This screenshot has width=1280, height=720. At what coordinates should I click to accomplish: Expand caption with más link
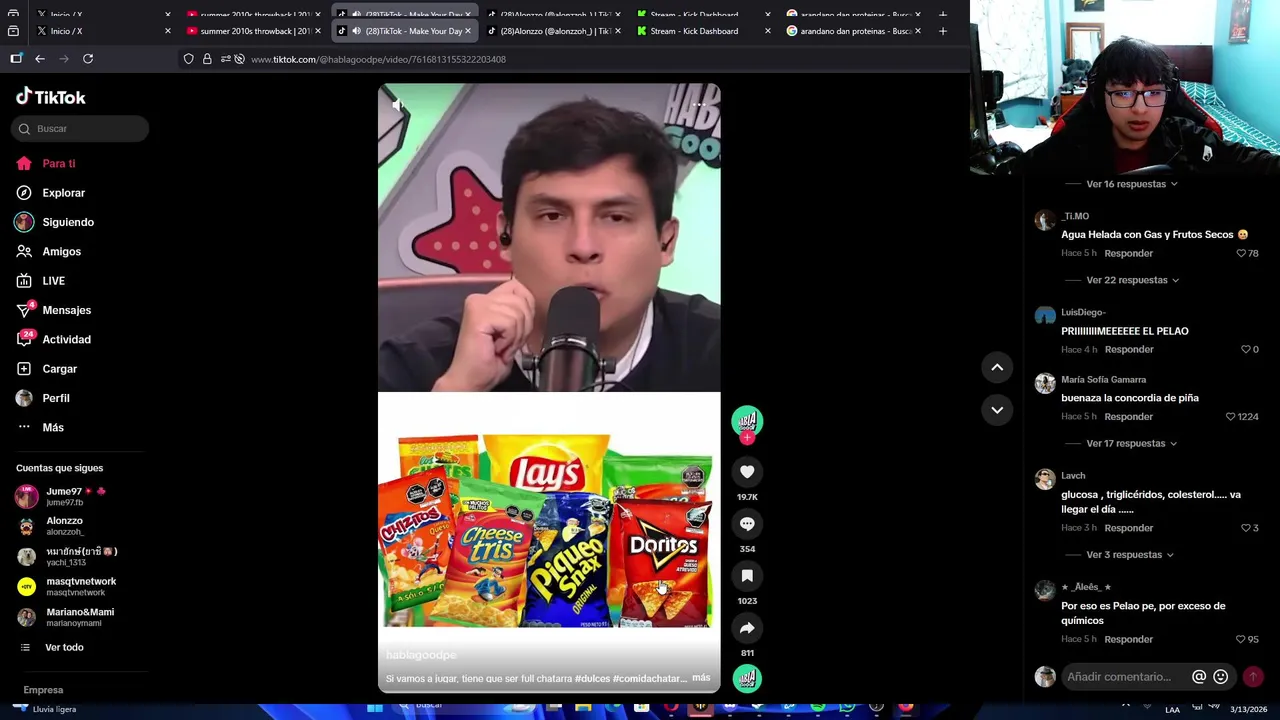click(x=701, y=678)
